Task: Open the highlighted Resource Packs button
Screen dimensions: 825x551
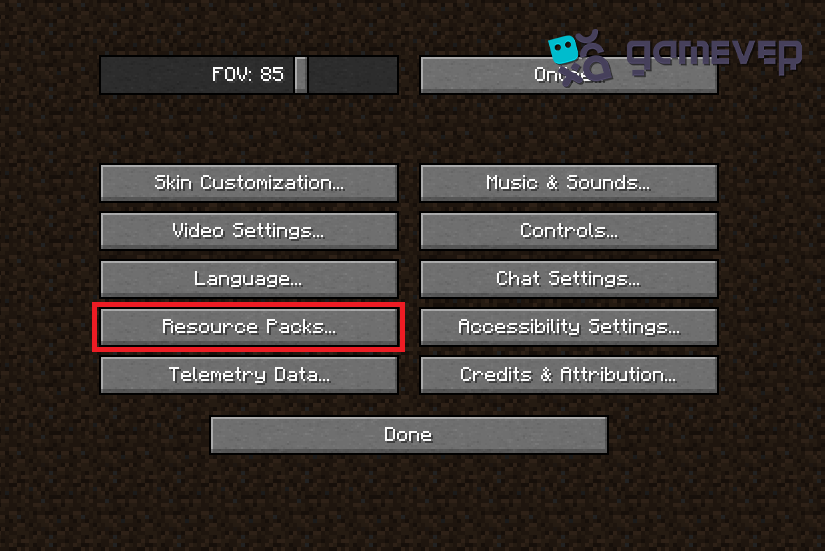Action: pyautogui.click(x=249, y=327)
